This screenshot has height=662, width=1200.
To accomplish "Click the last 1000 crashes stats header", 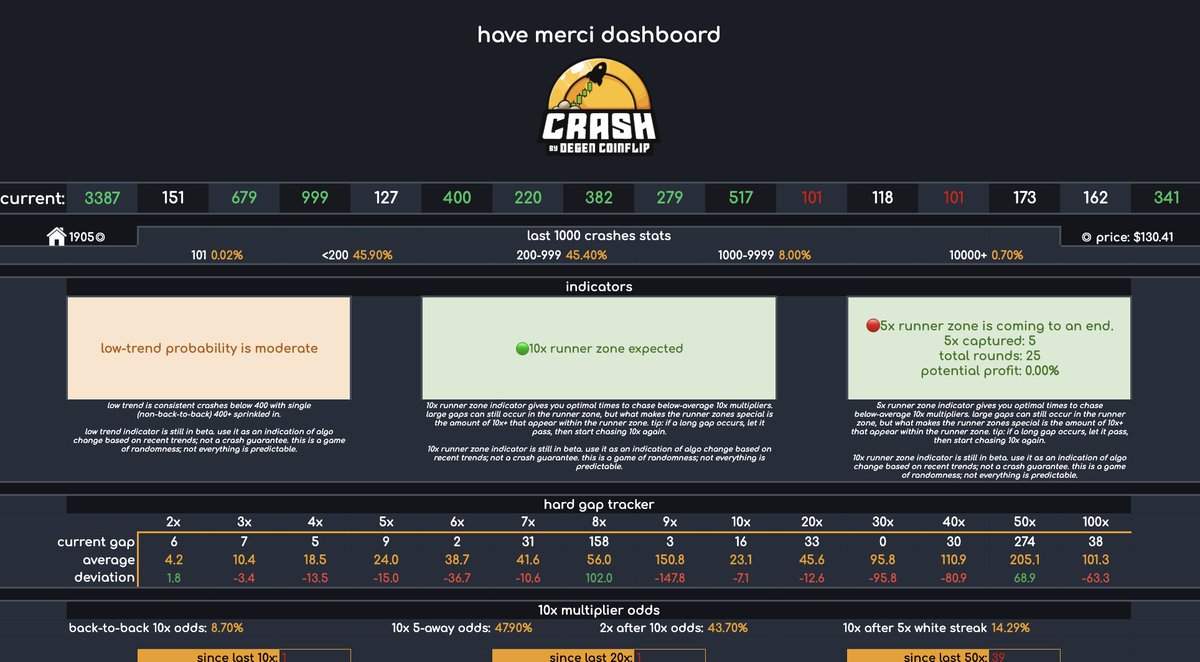I will tap(599, 236).
